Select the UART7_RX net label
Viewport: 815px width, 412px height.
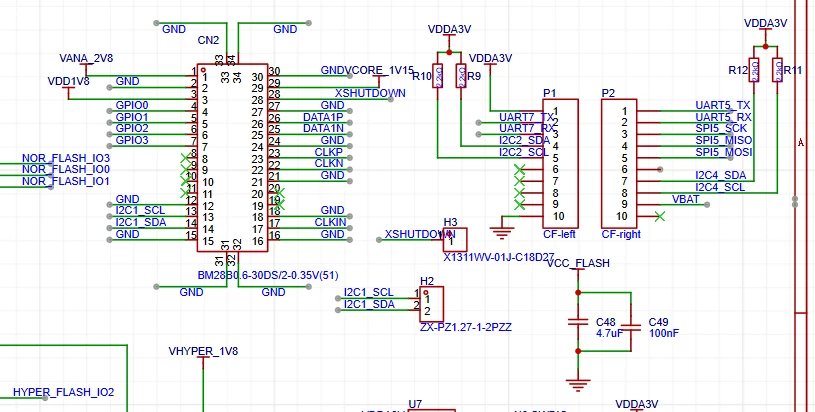tap(527, 128)
